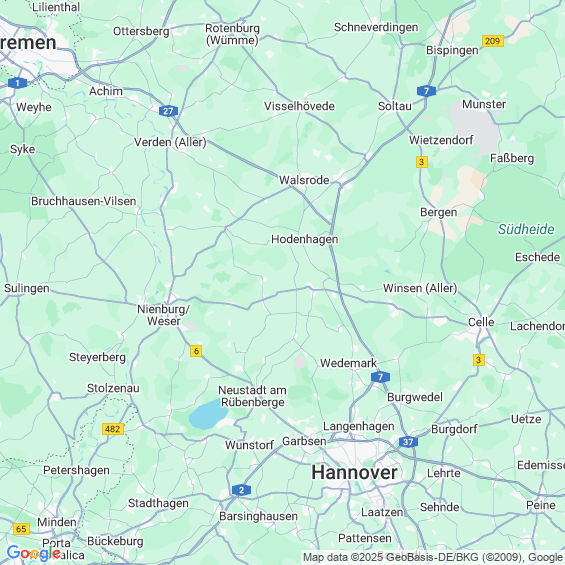The height and width of the screenshot is (565, 565).
Task: Click the A1 highway shield near Bremen
Action: point(17,83)
